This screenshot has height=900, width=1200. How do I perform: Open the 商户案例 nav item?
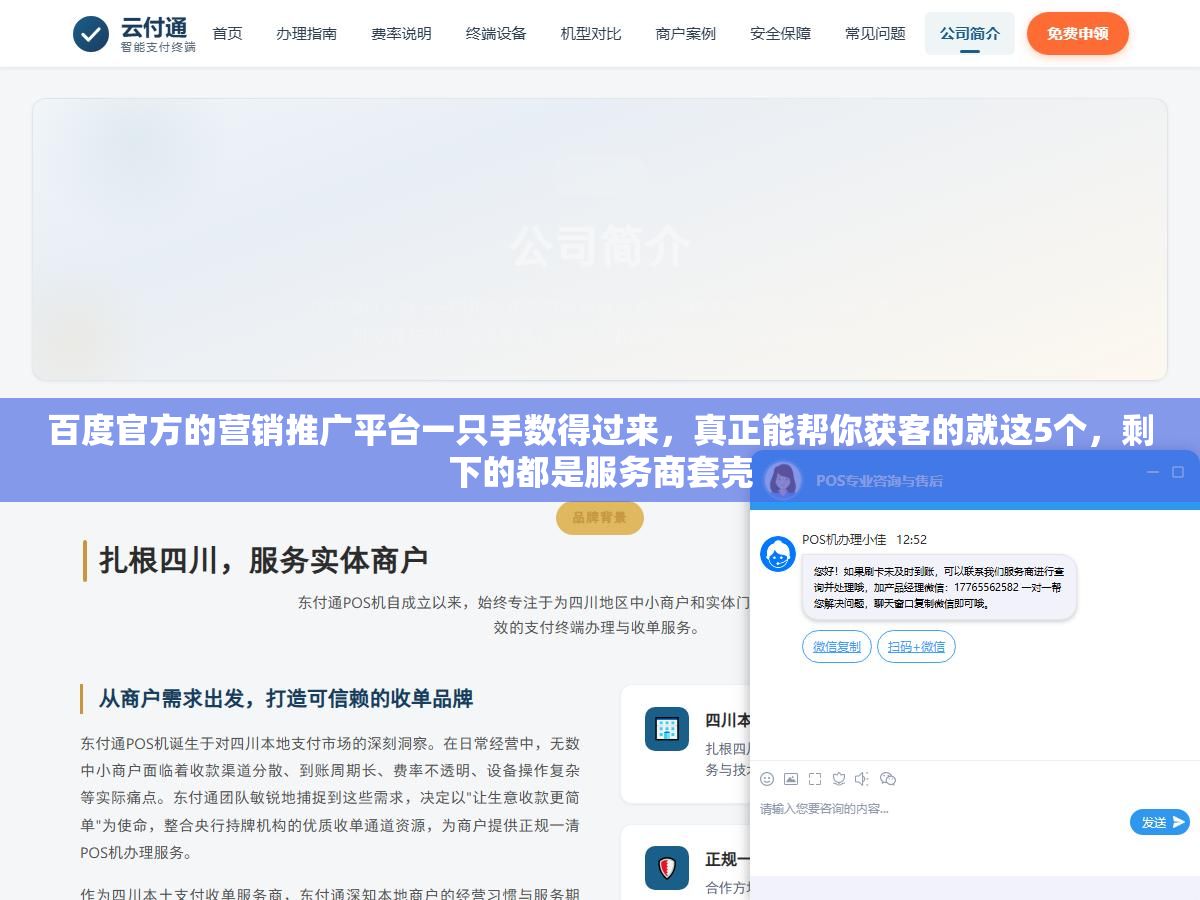tap(686, 34)
